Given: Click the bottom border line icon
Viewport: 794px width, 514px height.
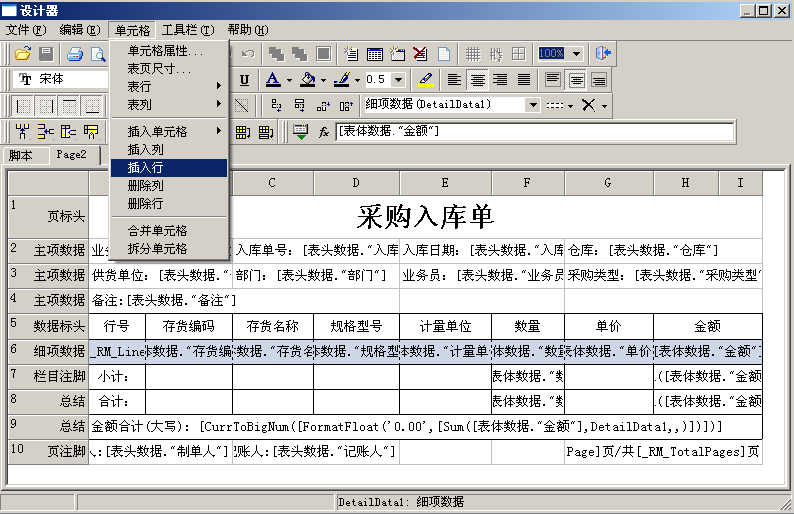Looking at the screenshot, I should [92, 106].
